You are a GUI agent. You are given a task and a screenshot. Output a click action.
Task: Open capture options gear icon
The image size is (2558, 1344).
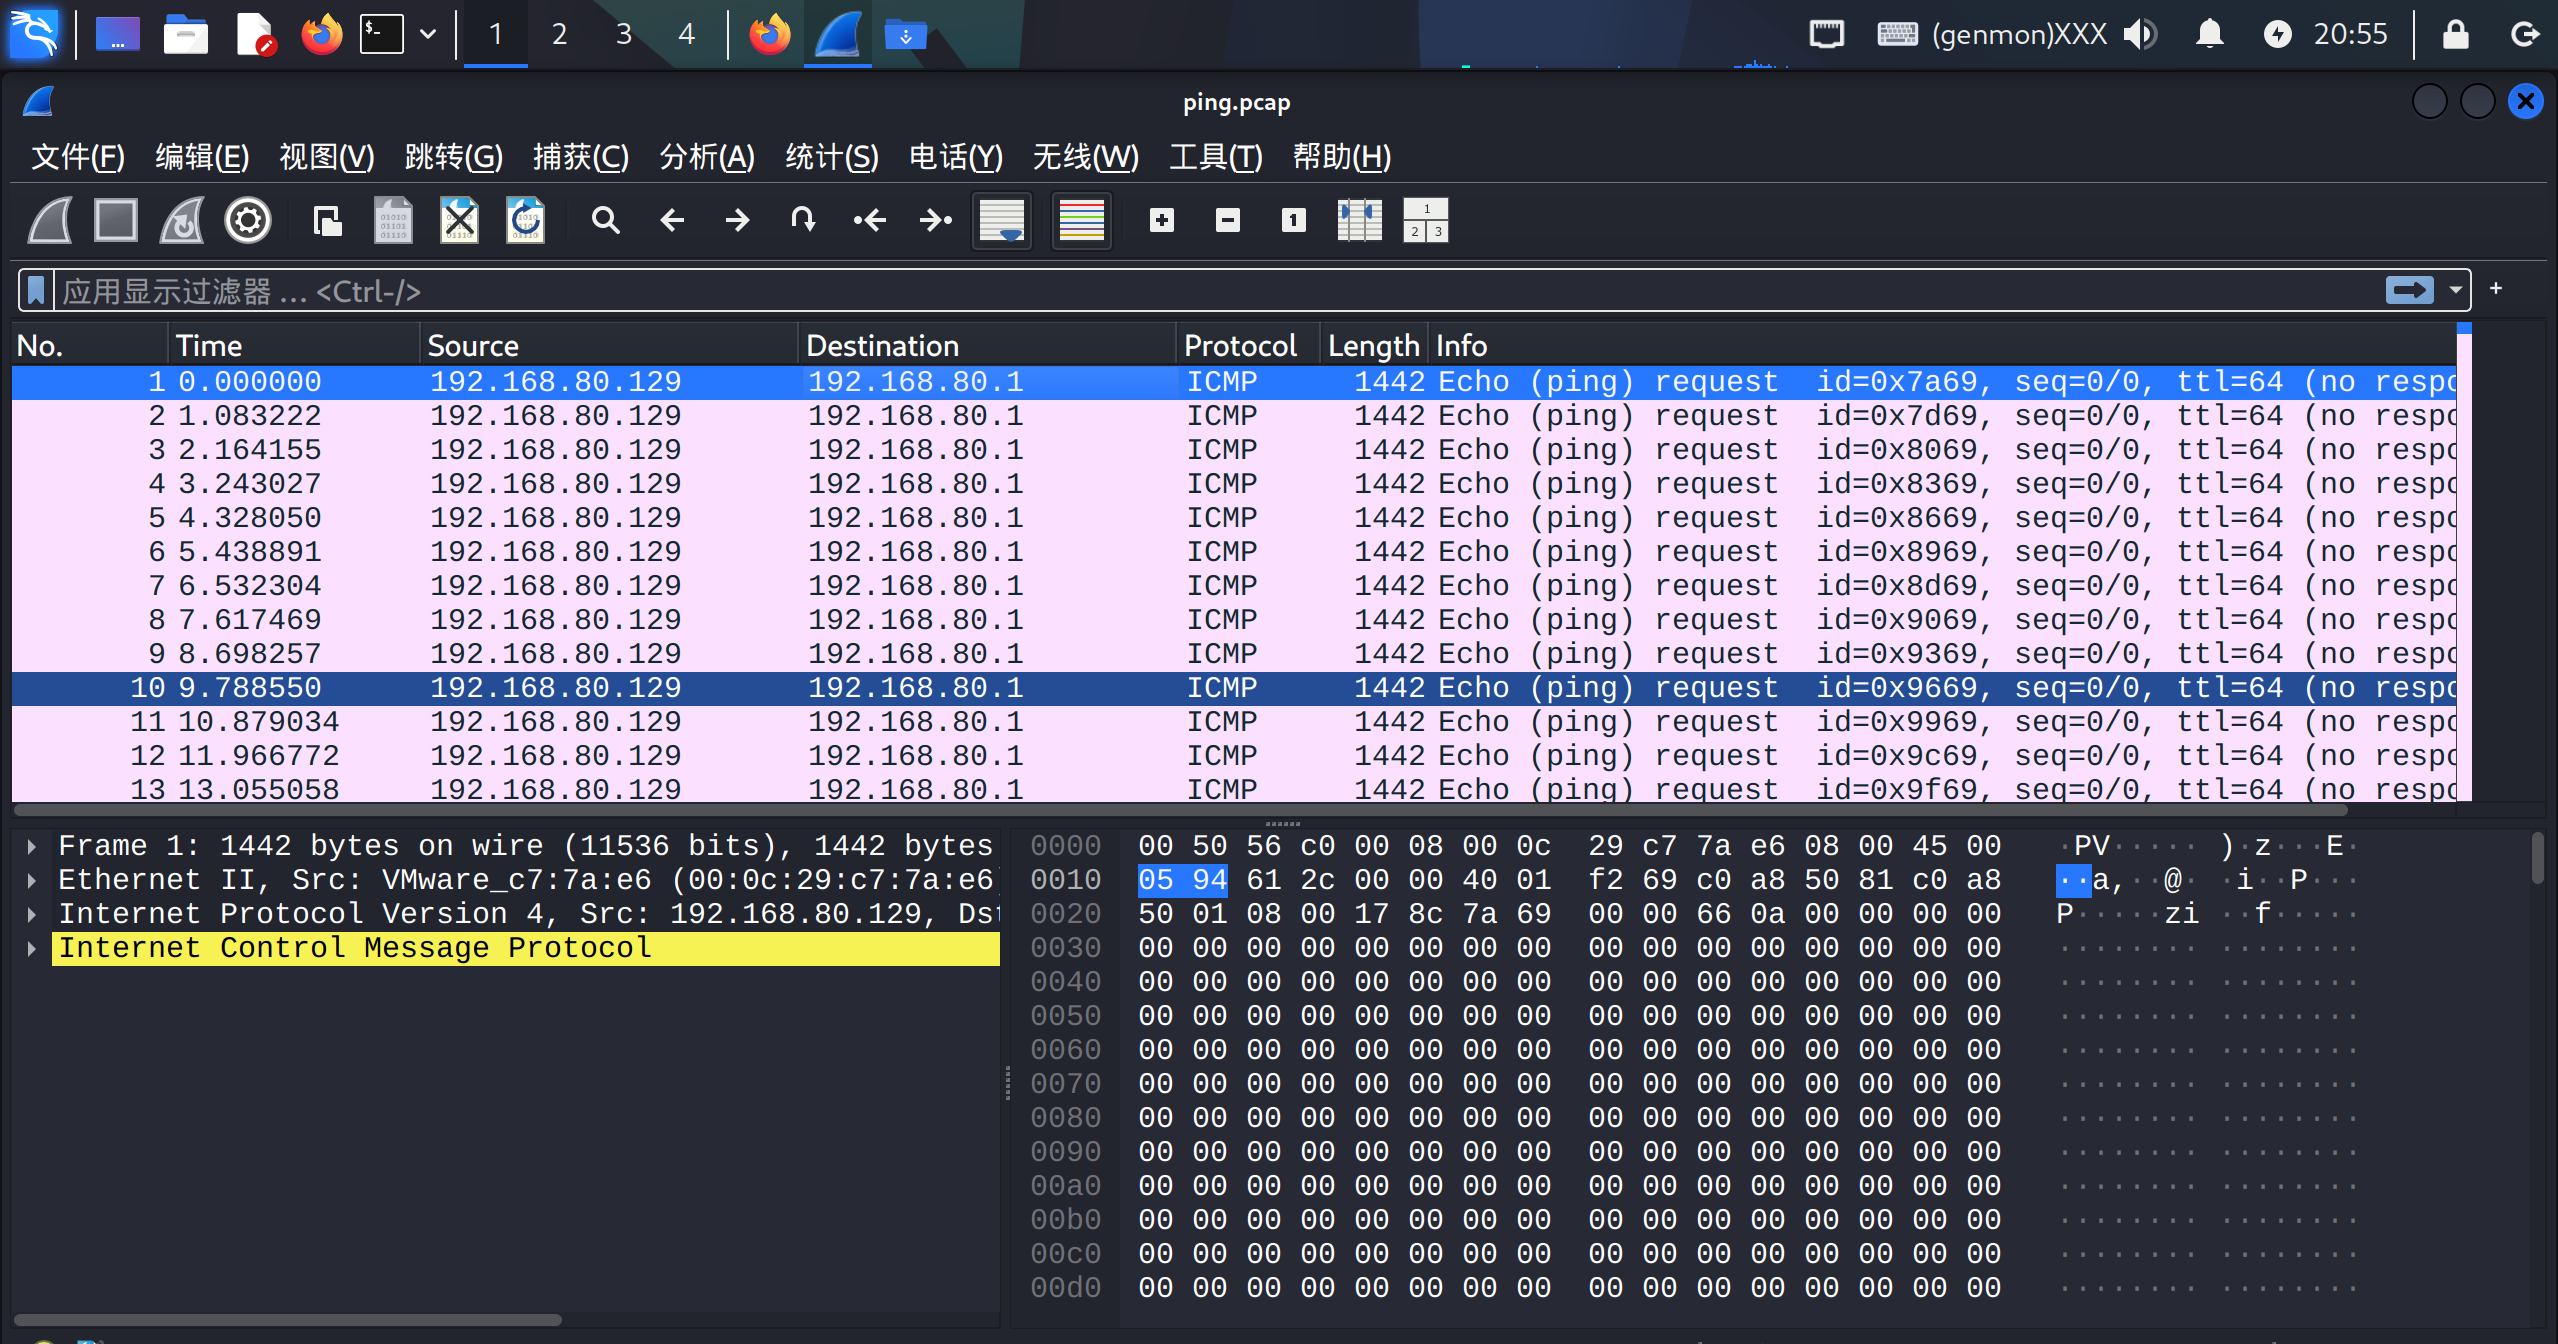[248, 220]
